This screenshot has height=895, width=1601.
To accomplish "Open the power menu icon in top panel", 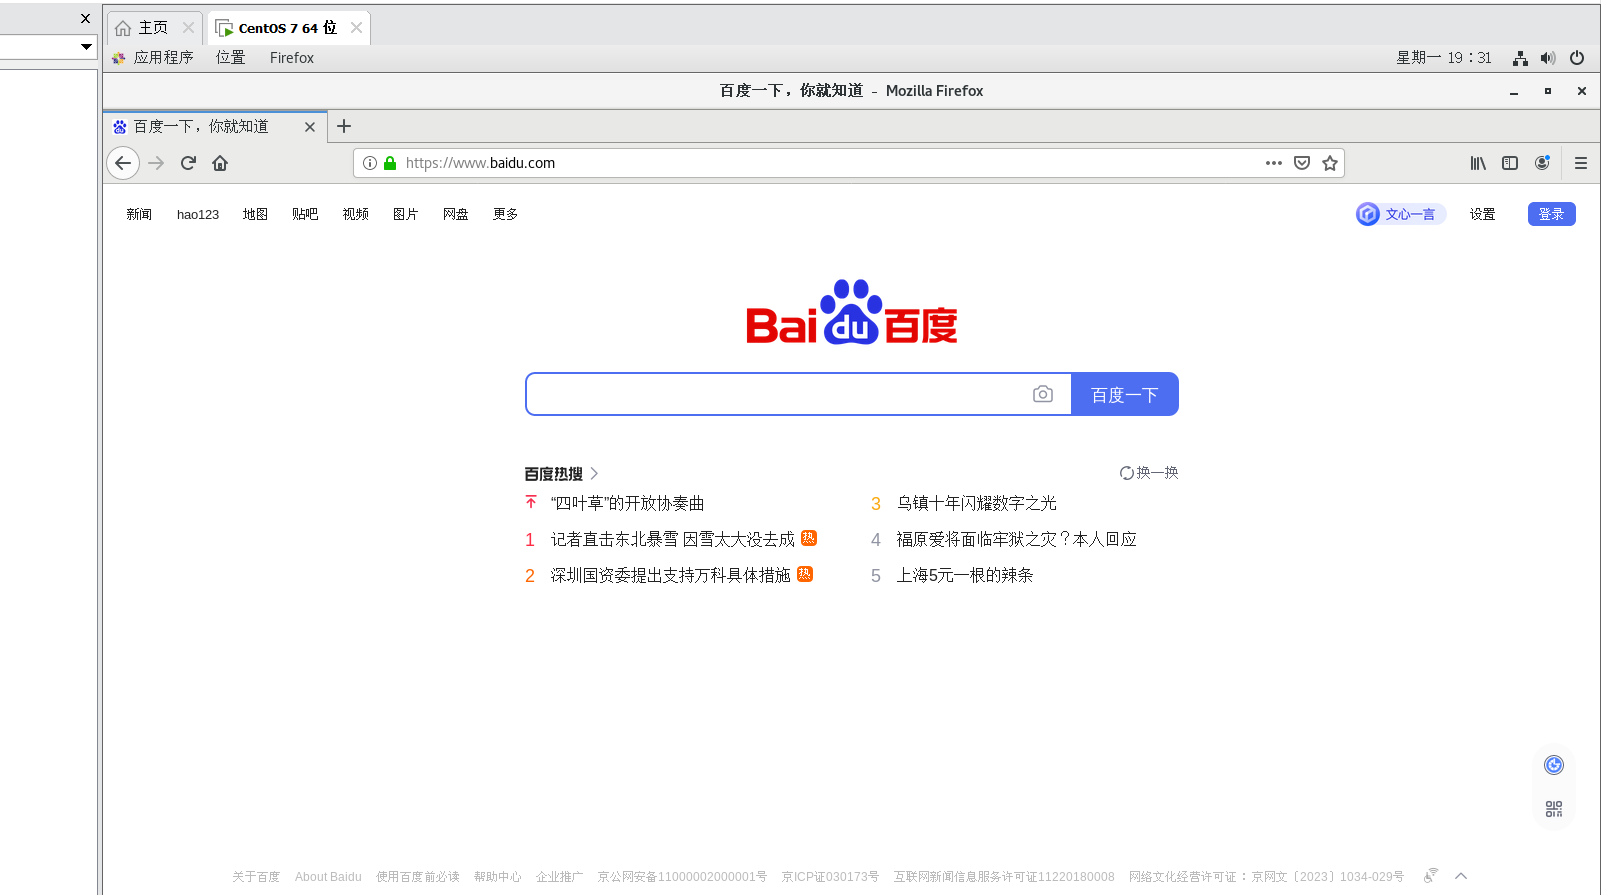I will coord(1577,58).
